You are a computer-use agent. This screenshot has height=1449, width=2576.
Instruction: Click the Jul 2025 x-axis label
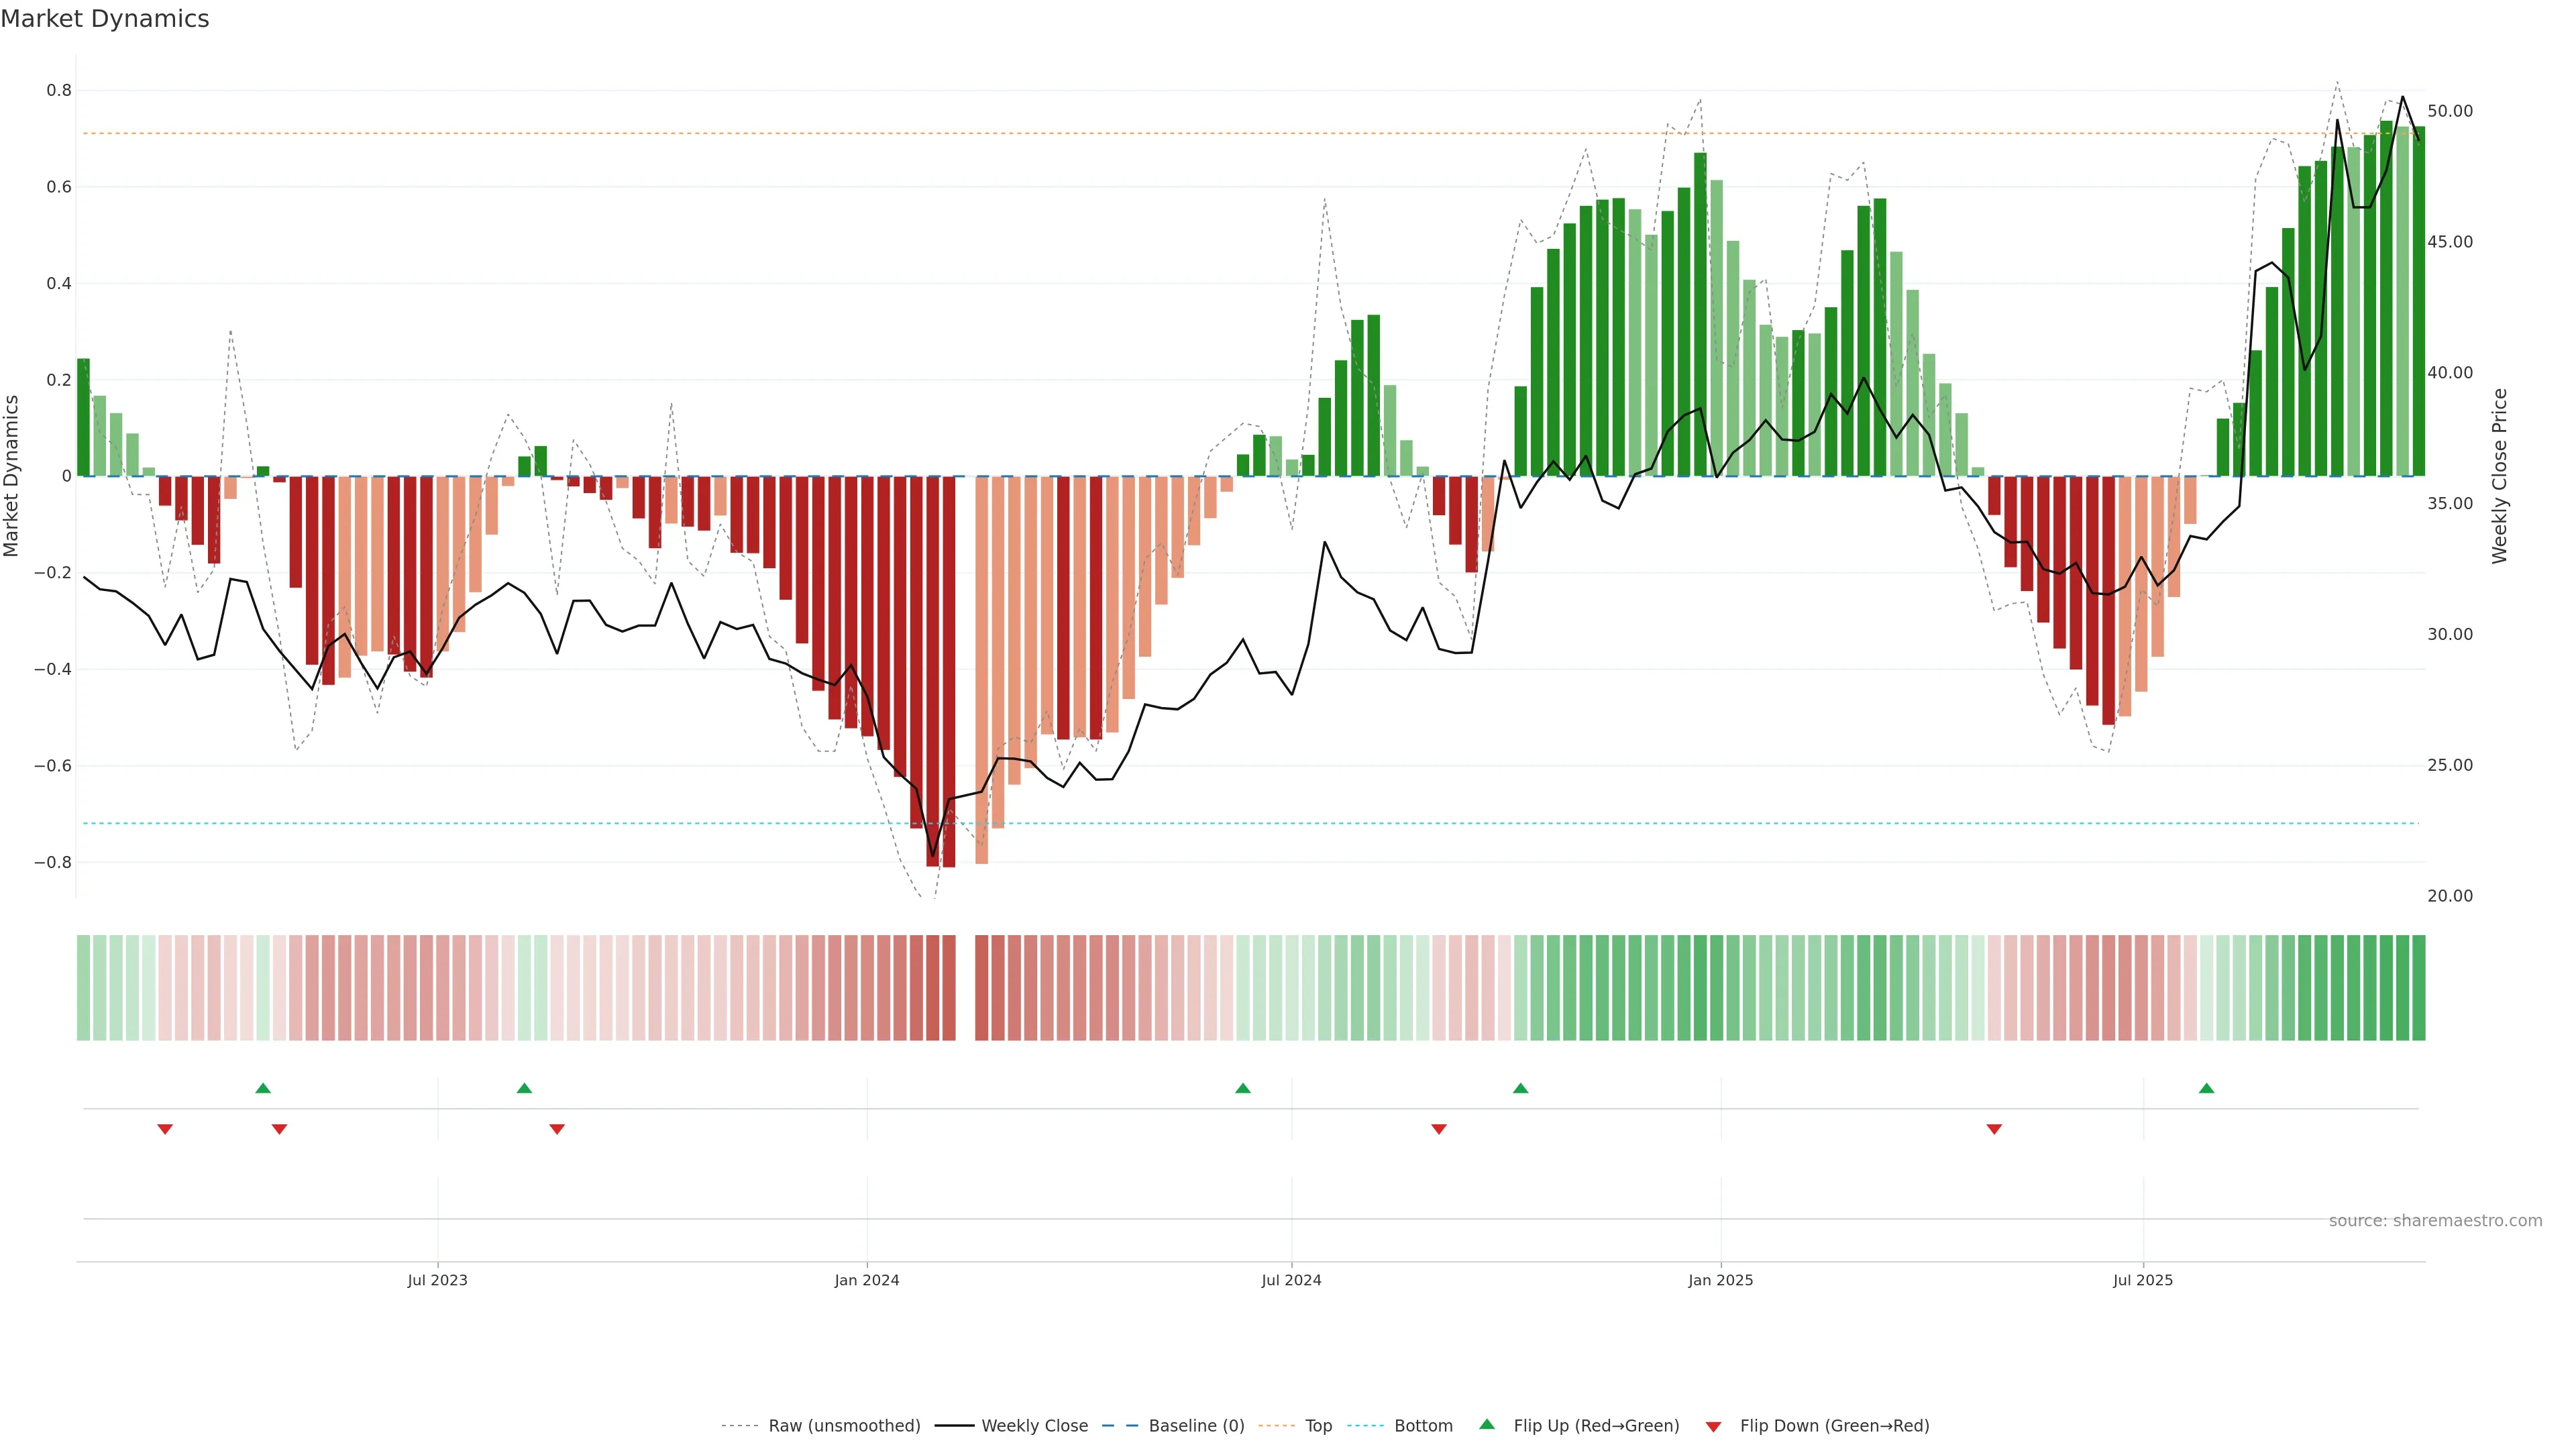2143,1280
